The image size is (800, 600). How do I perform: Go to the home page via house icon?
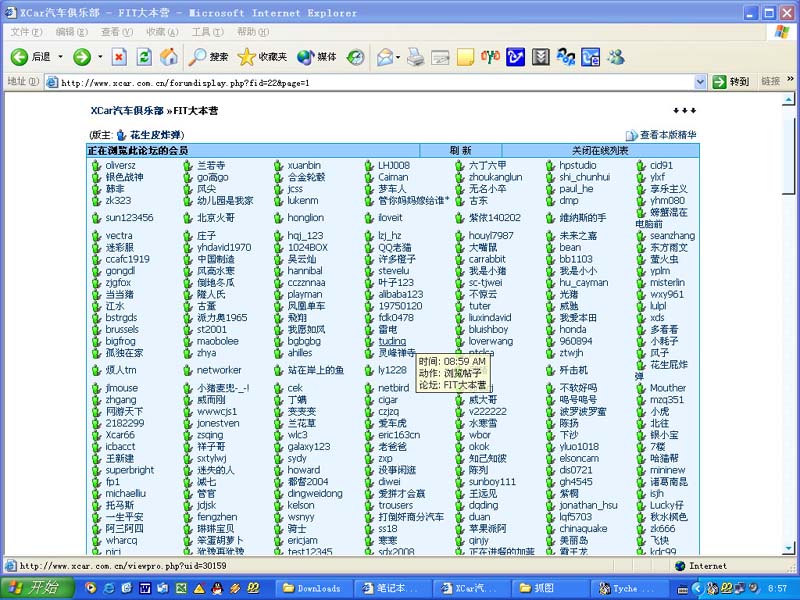click(169, 57)
